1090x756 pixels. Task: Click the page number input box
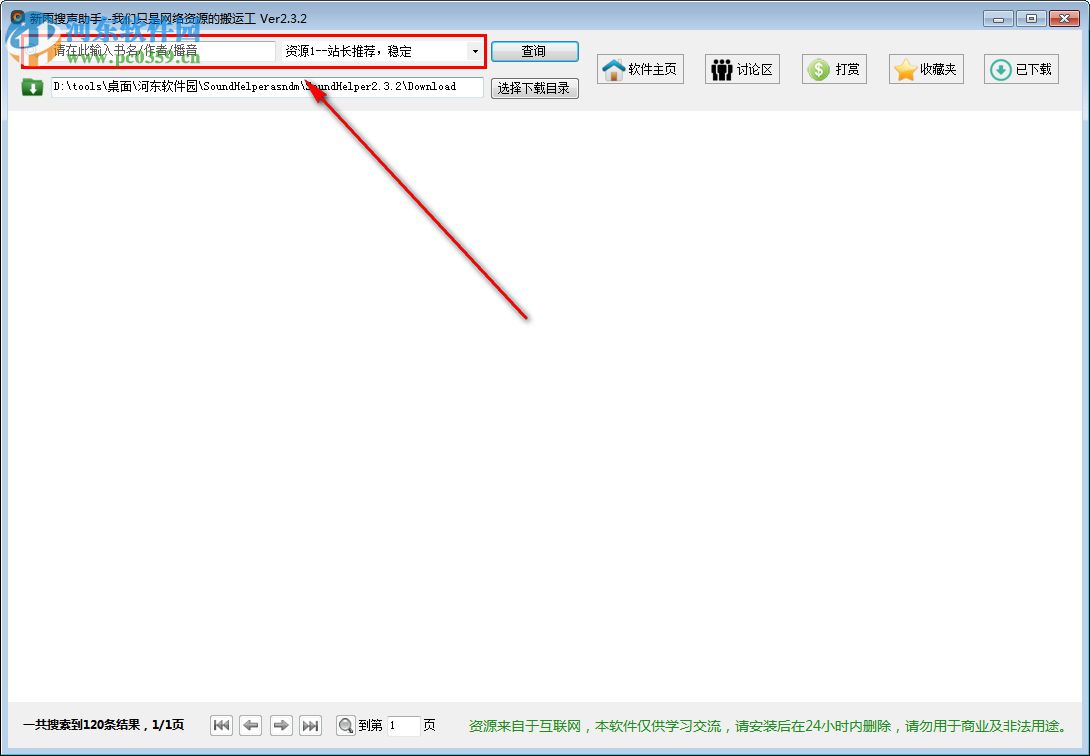coord(403,725)
